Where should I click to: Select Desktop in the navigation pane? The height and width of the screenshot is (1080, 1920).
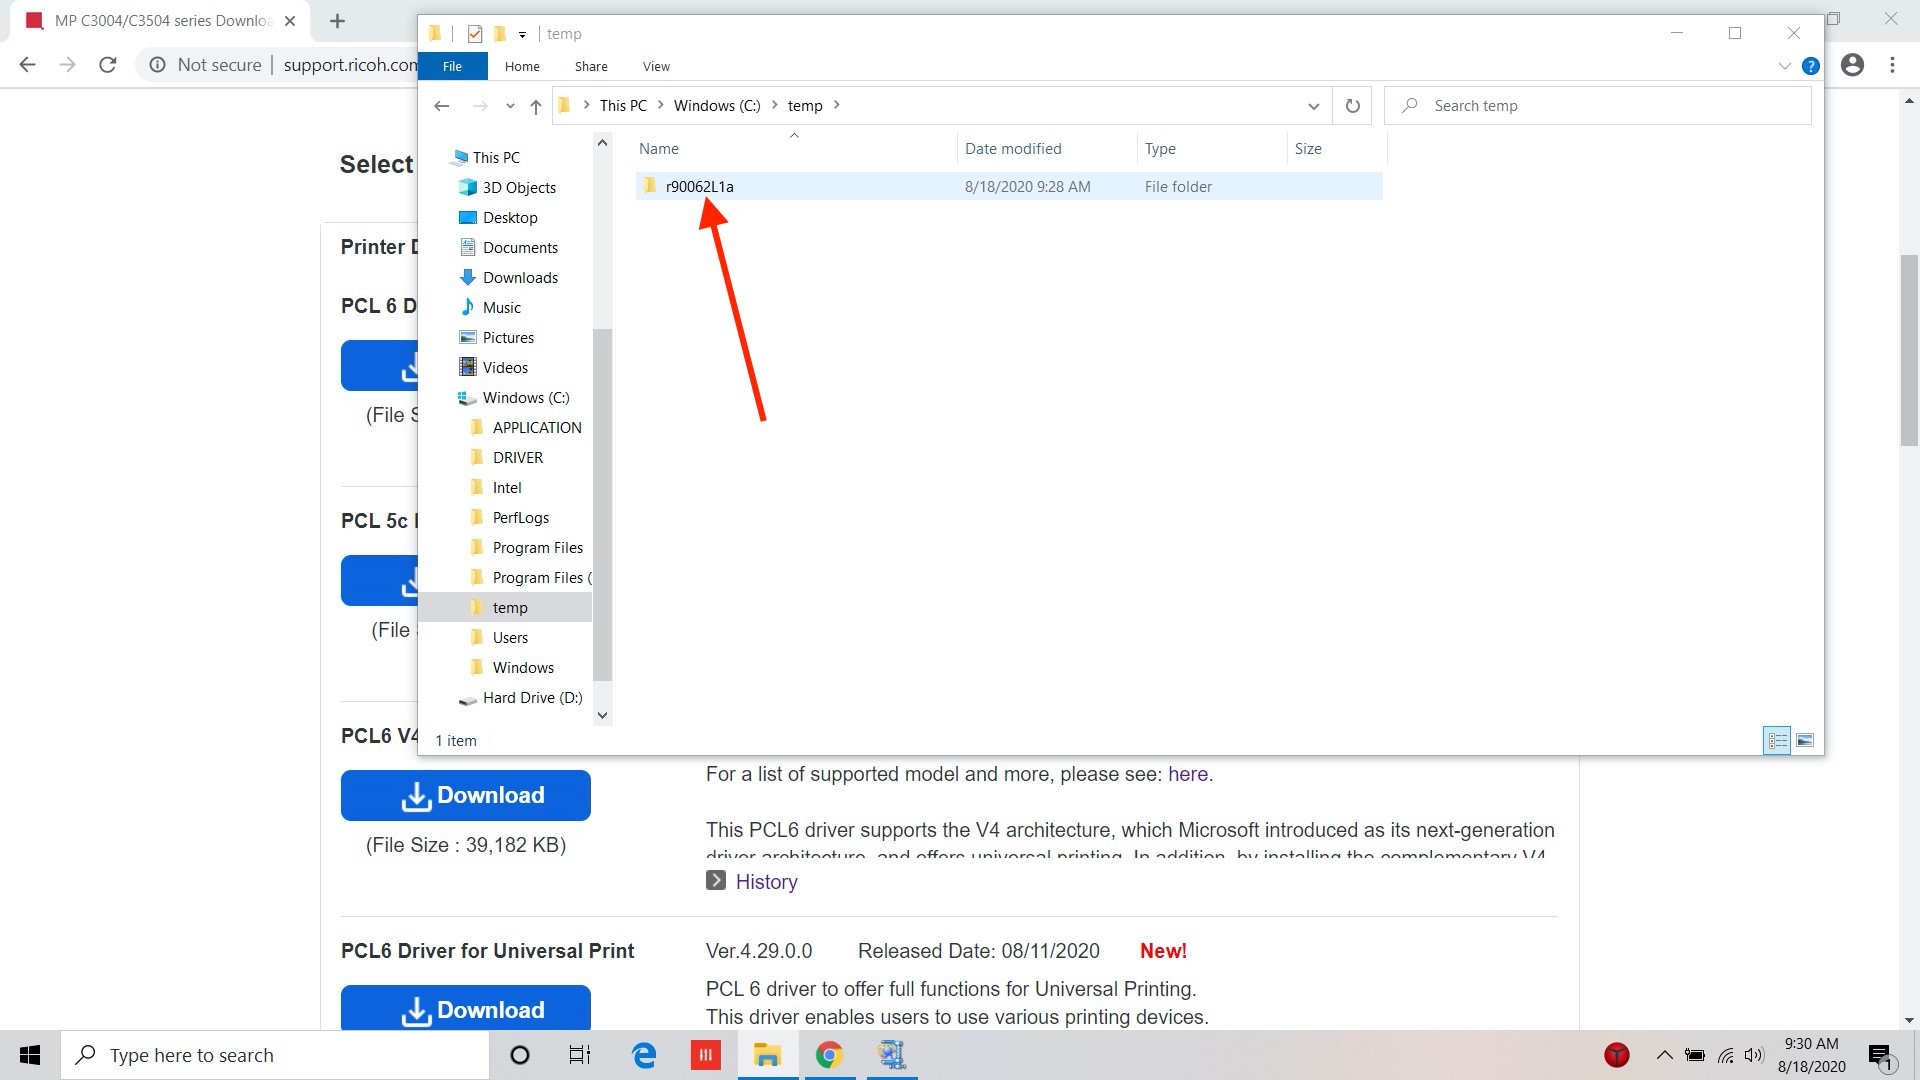pos(510,217)
